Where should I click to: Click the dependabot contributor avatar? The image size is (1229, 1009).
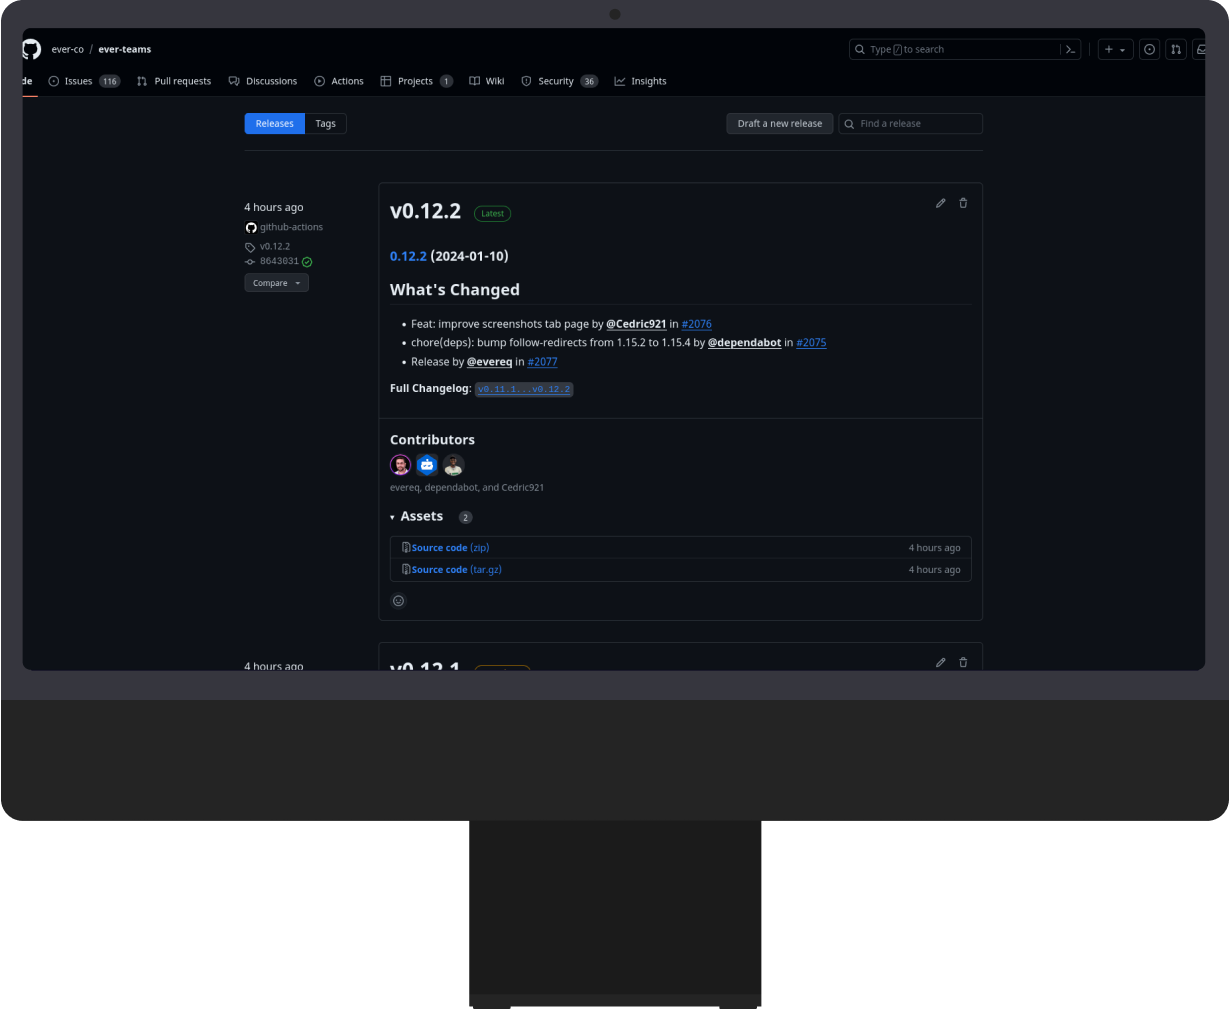(x=427, y=465)
